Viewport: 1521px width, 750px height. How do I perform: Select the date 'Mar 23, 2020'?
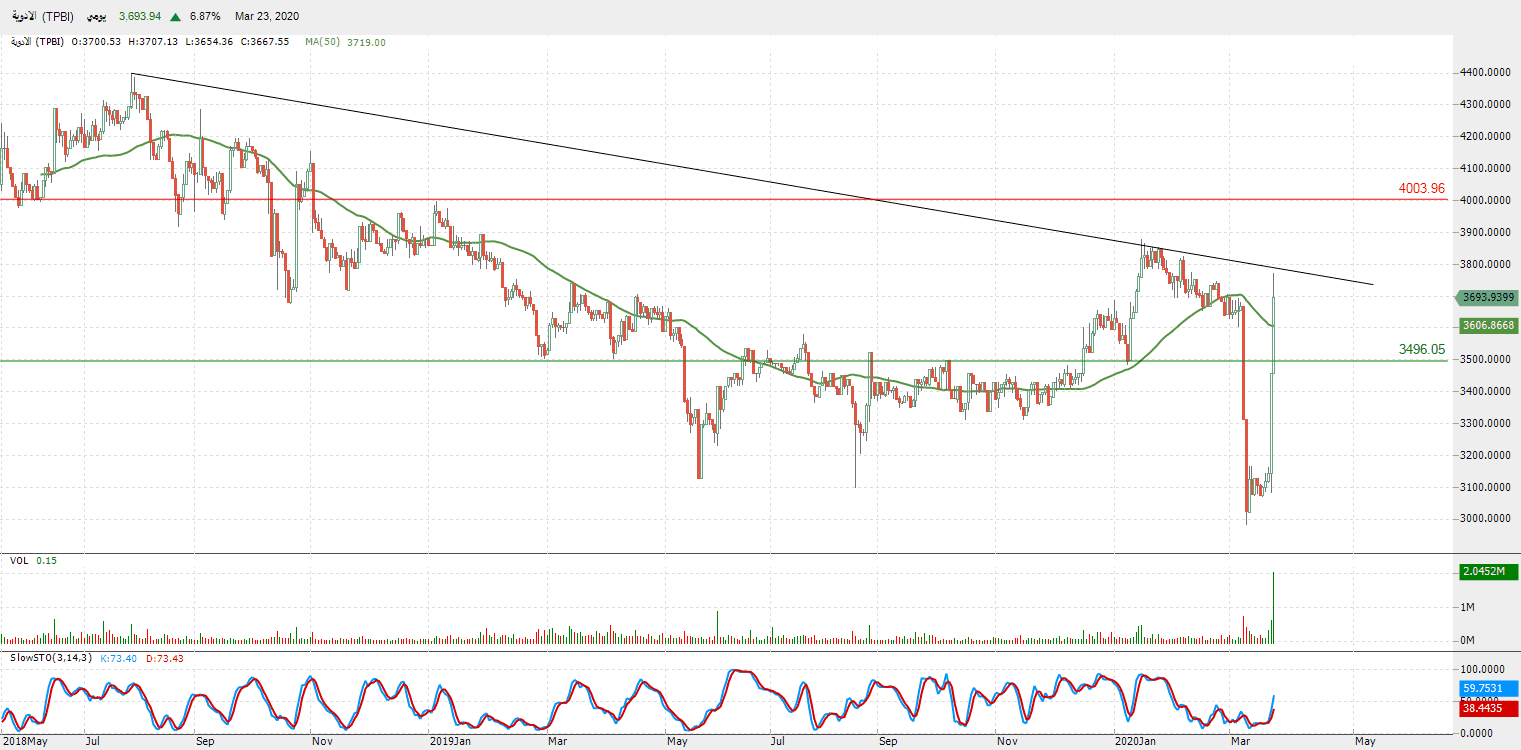coord(267,17)
